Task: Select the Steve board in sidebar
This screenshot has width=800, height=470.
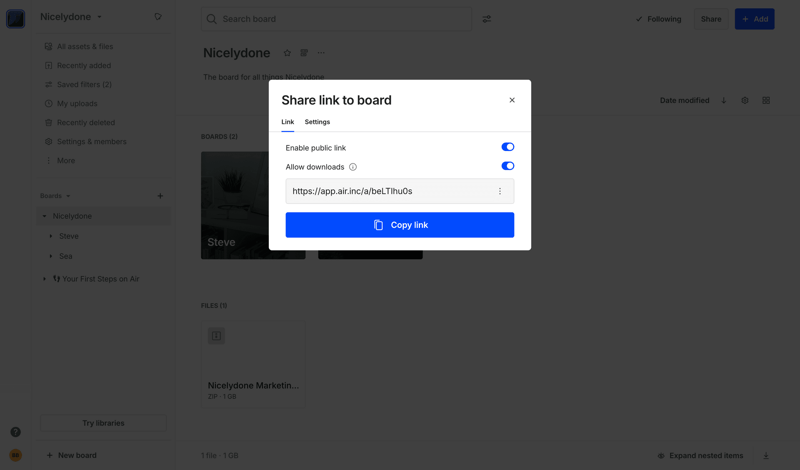Action: [x=69, y=236]
